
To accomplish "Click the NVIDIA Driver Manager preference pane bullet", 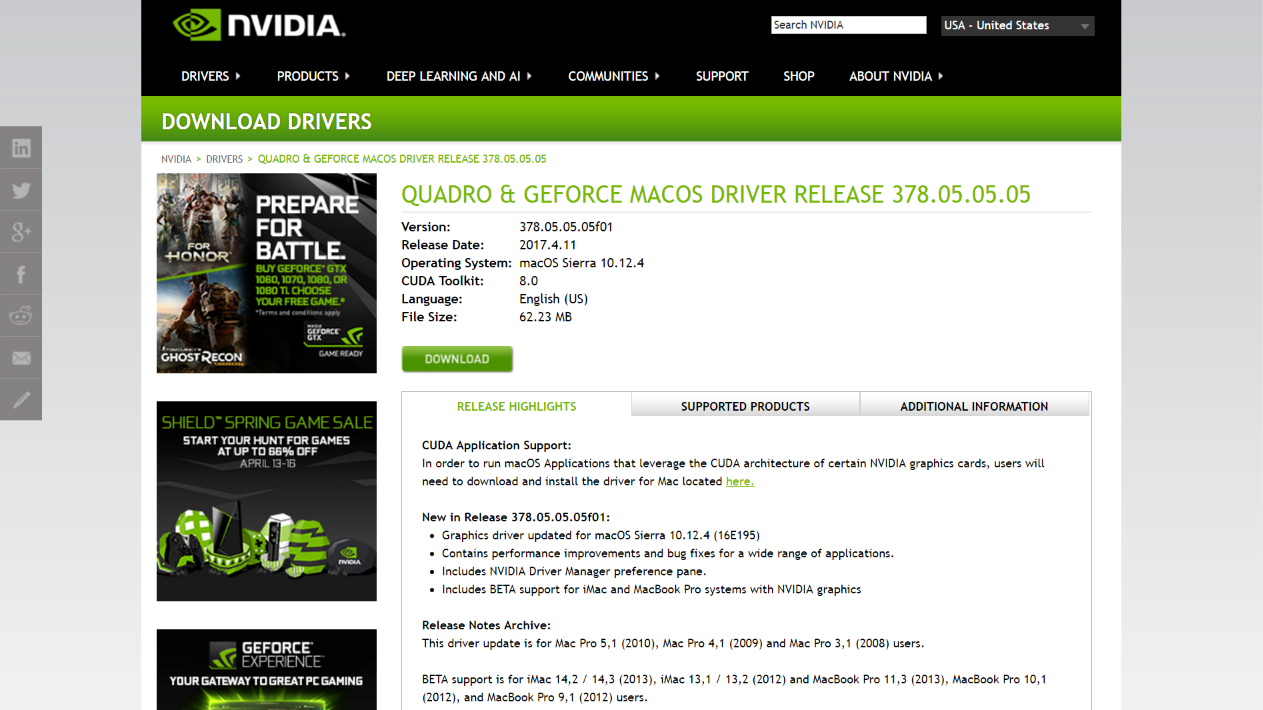I will click(574, 571).
